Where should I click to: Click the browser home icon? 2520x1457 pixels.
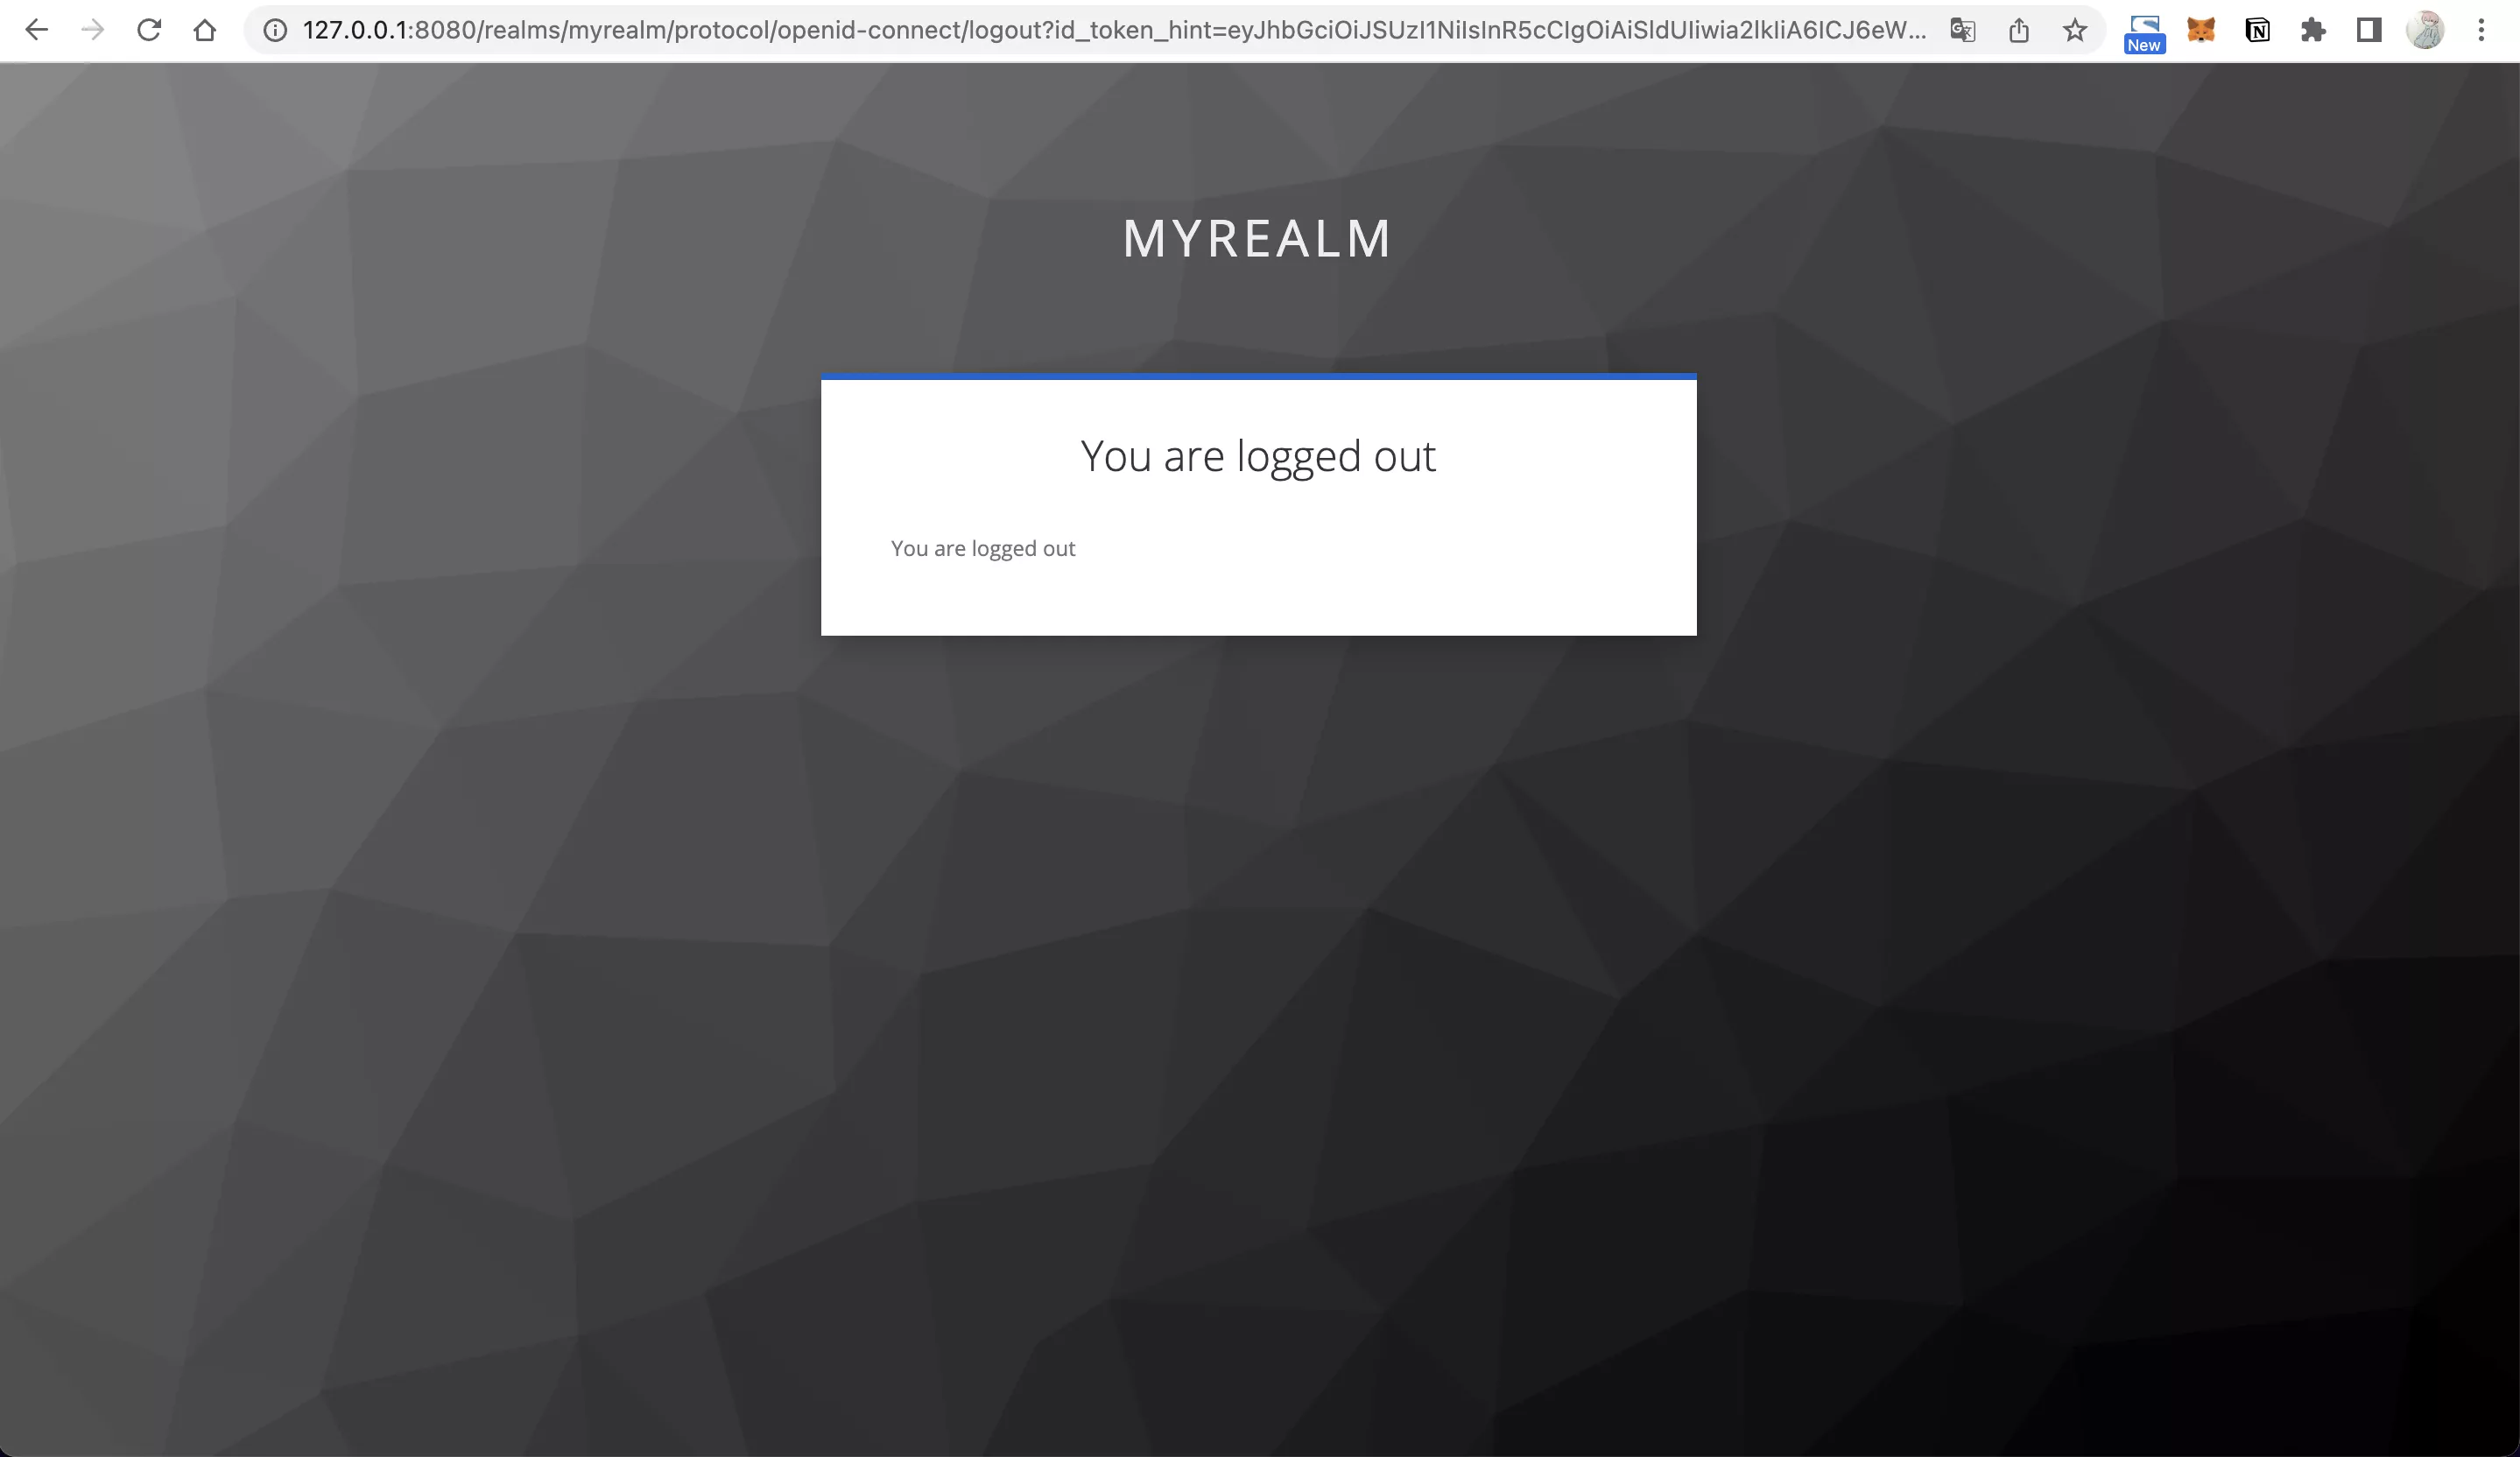pyautogui.click(x=203, y=30)
